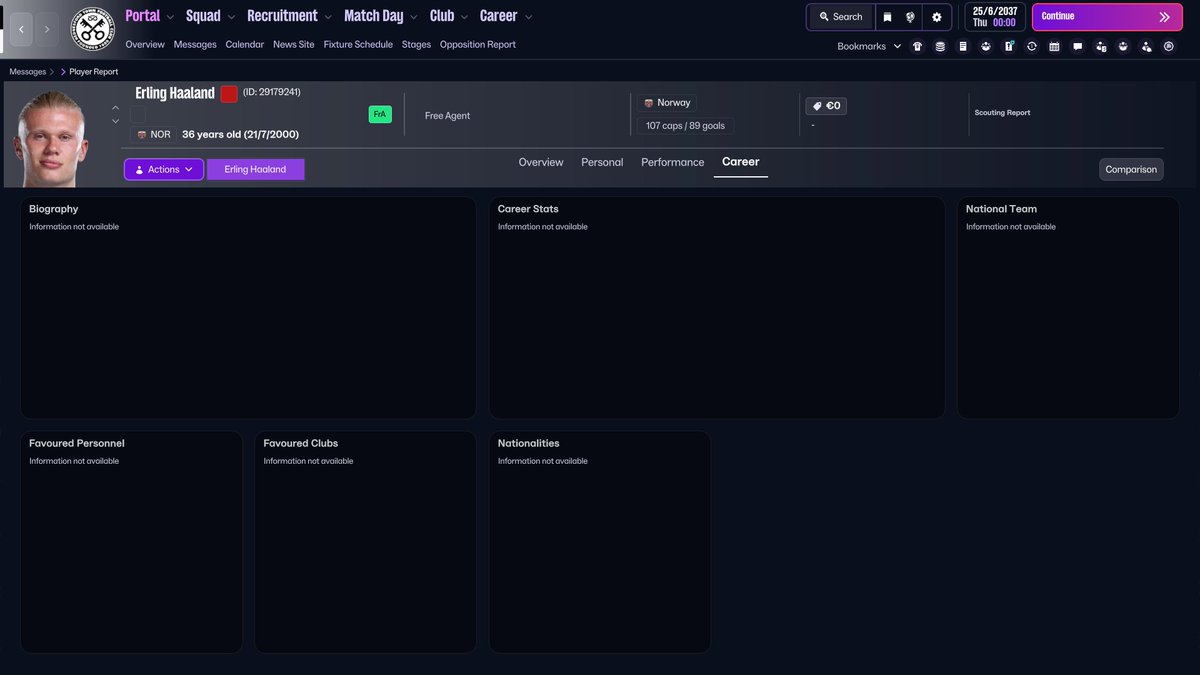
Task: Open Fixture Schedule submenu item
Action: (x=358, y=45)
